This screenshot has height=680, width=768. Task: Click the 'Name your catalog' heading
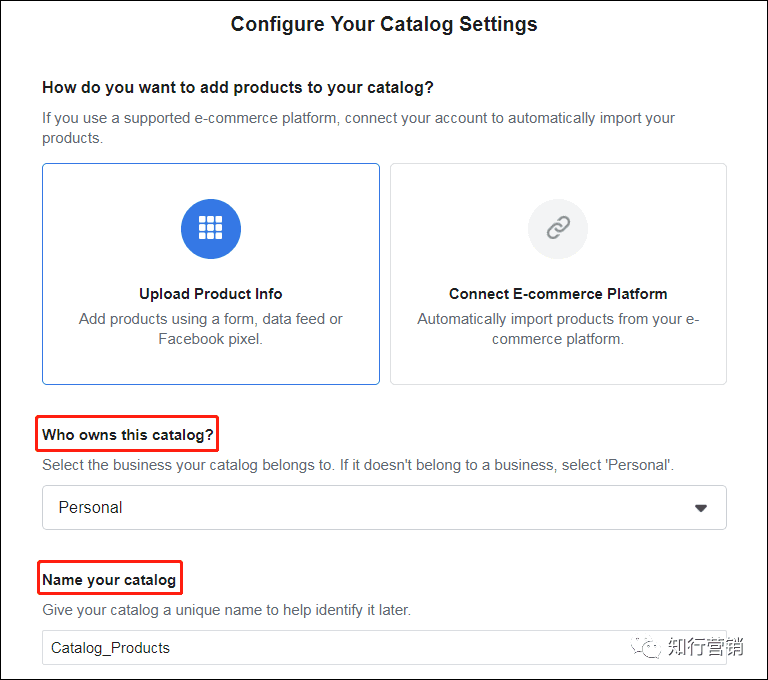(x=110, y=580)
